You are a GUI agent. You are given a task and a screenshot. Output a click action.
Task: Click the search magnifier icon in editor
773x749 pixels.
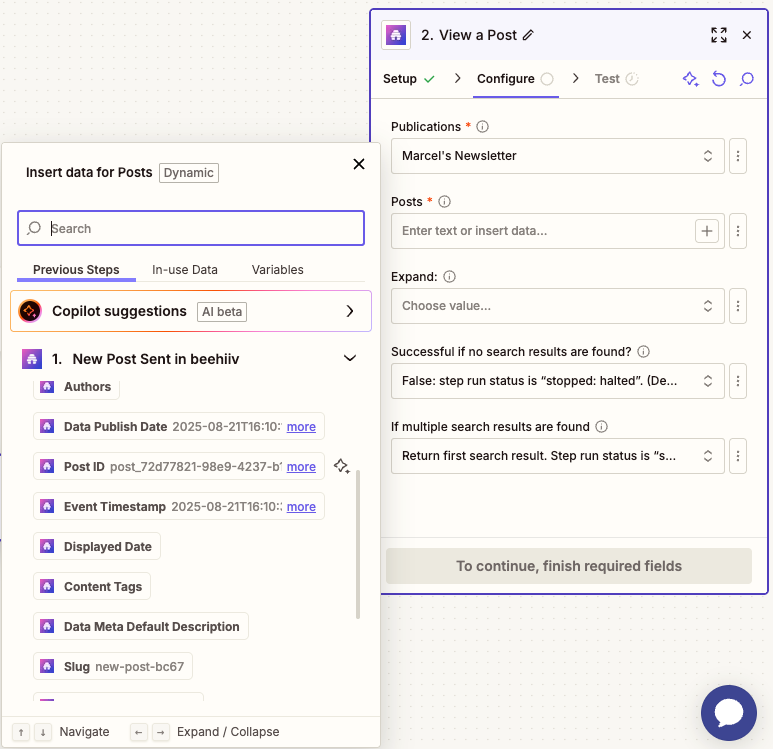click(746, 79)
